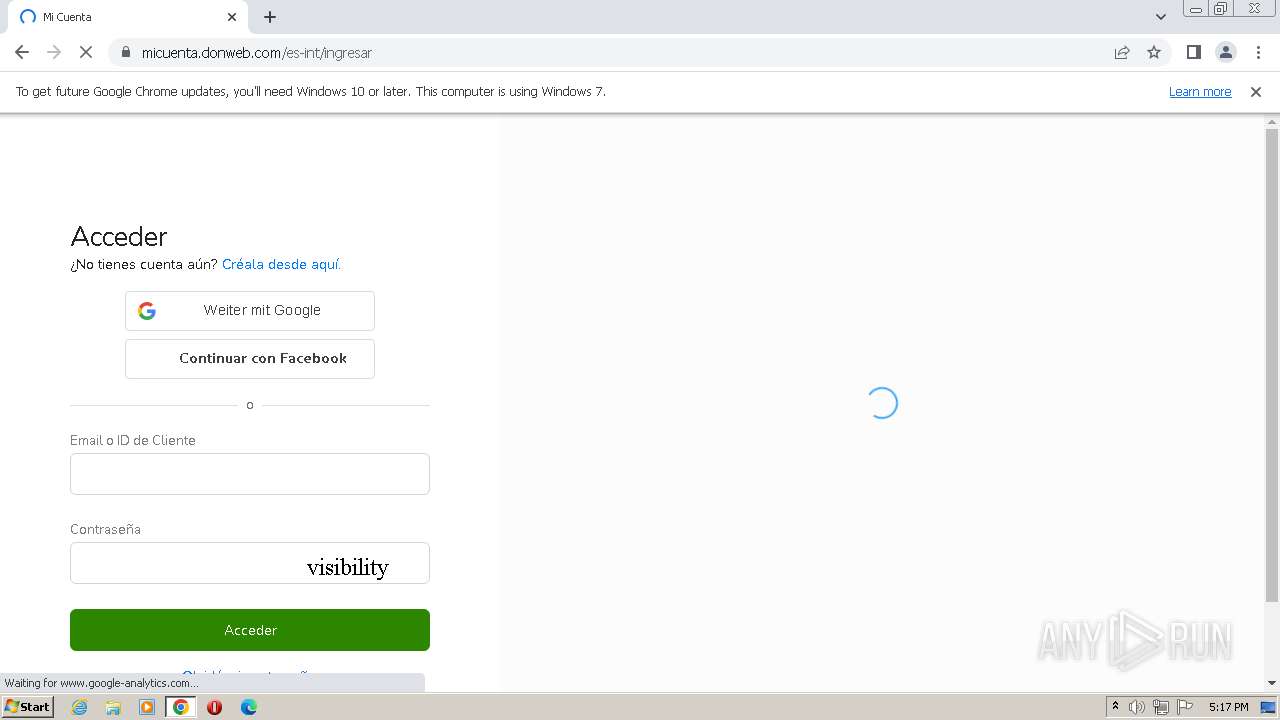Open the volume speaker tray icon

pyautogui.click(x=1137, y=707)
